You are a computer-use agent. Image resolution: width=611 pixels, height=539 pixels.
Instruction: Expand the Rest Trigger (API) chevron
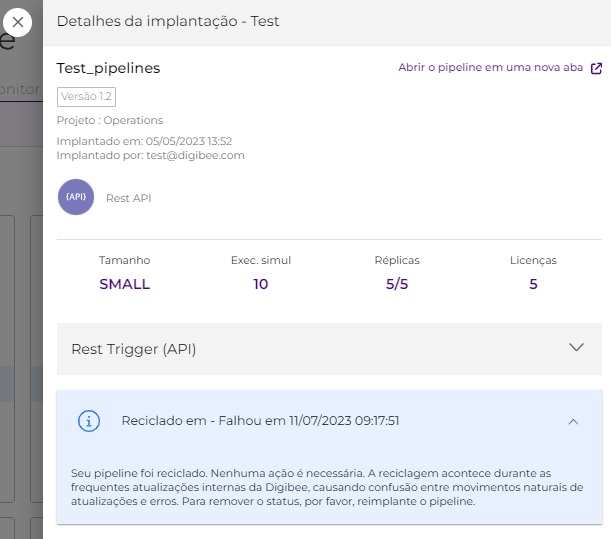(x=576, y=348)
